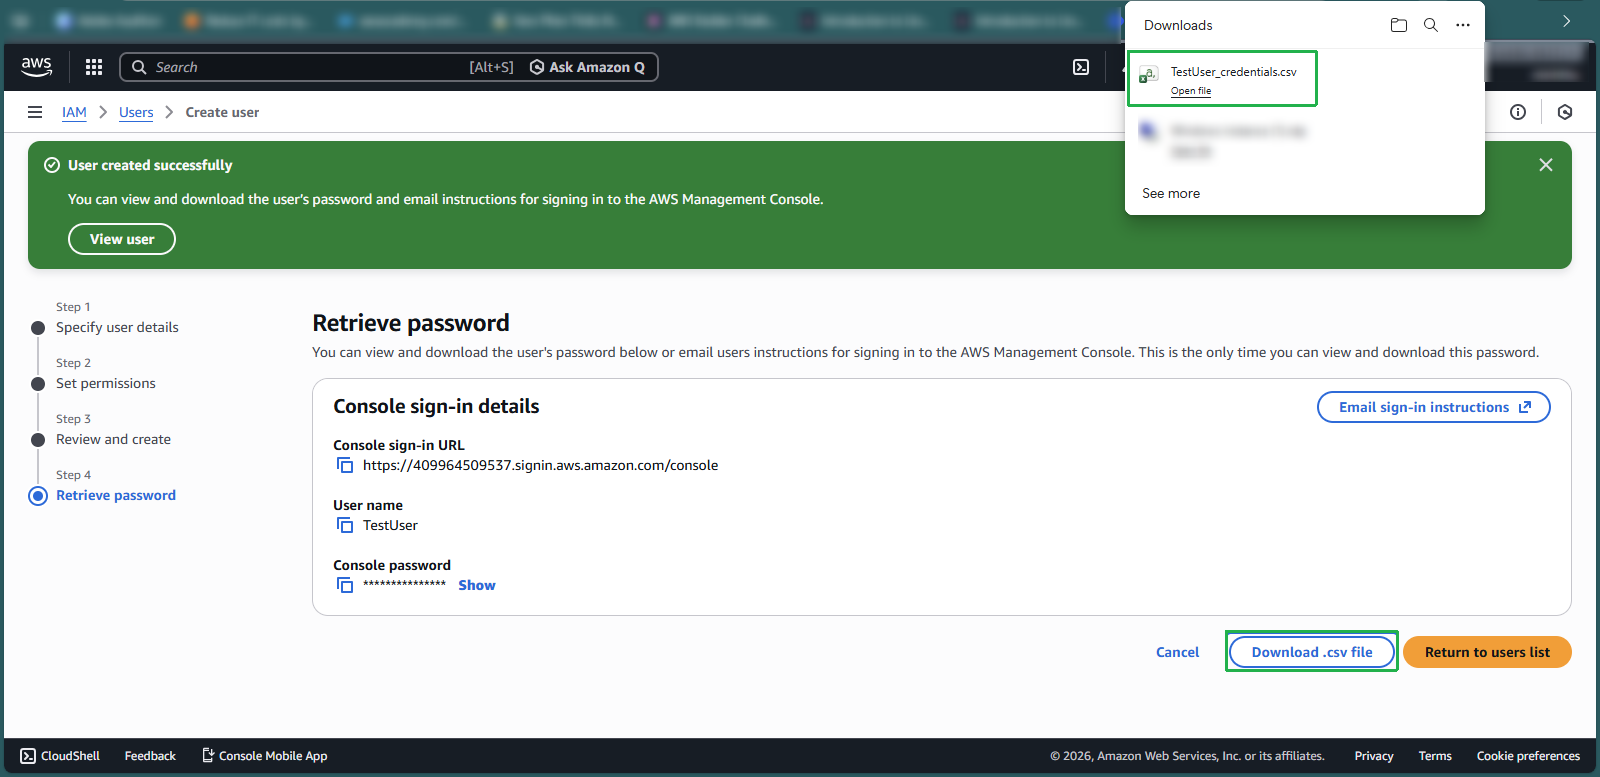Copy the Console password
The image size is (1600, 777).
click(345, 586)
